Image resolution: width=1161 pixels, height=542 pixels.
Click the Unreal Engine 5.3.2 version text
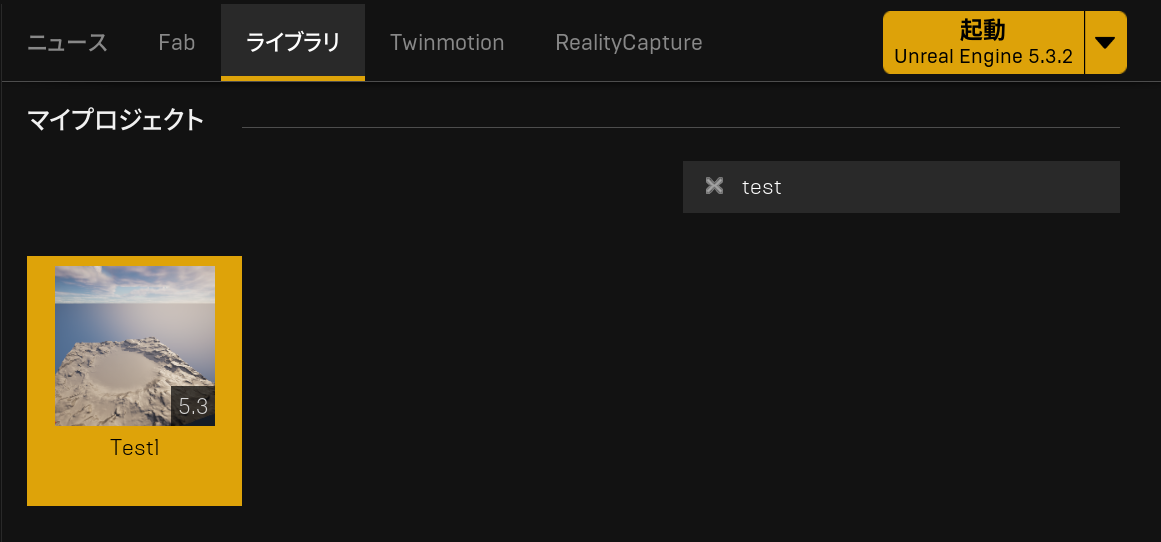[983, 57]
